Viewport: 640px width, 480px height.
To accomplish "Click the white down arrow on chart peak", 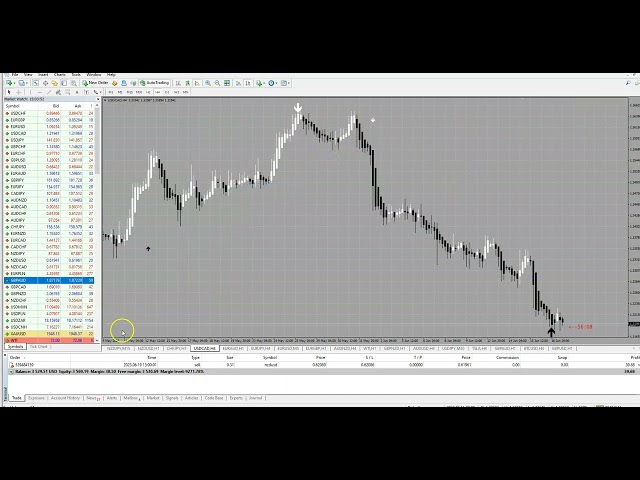I will click(x=298, y=107).
